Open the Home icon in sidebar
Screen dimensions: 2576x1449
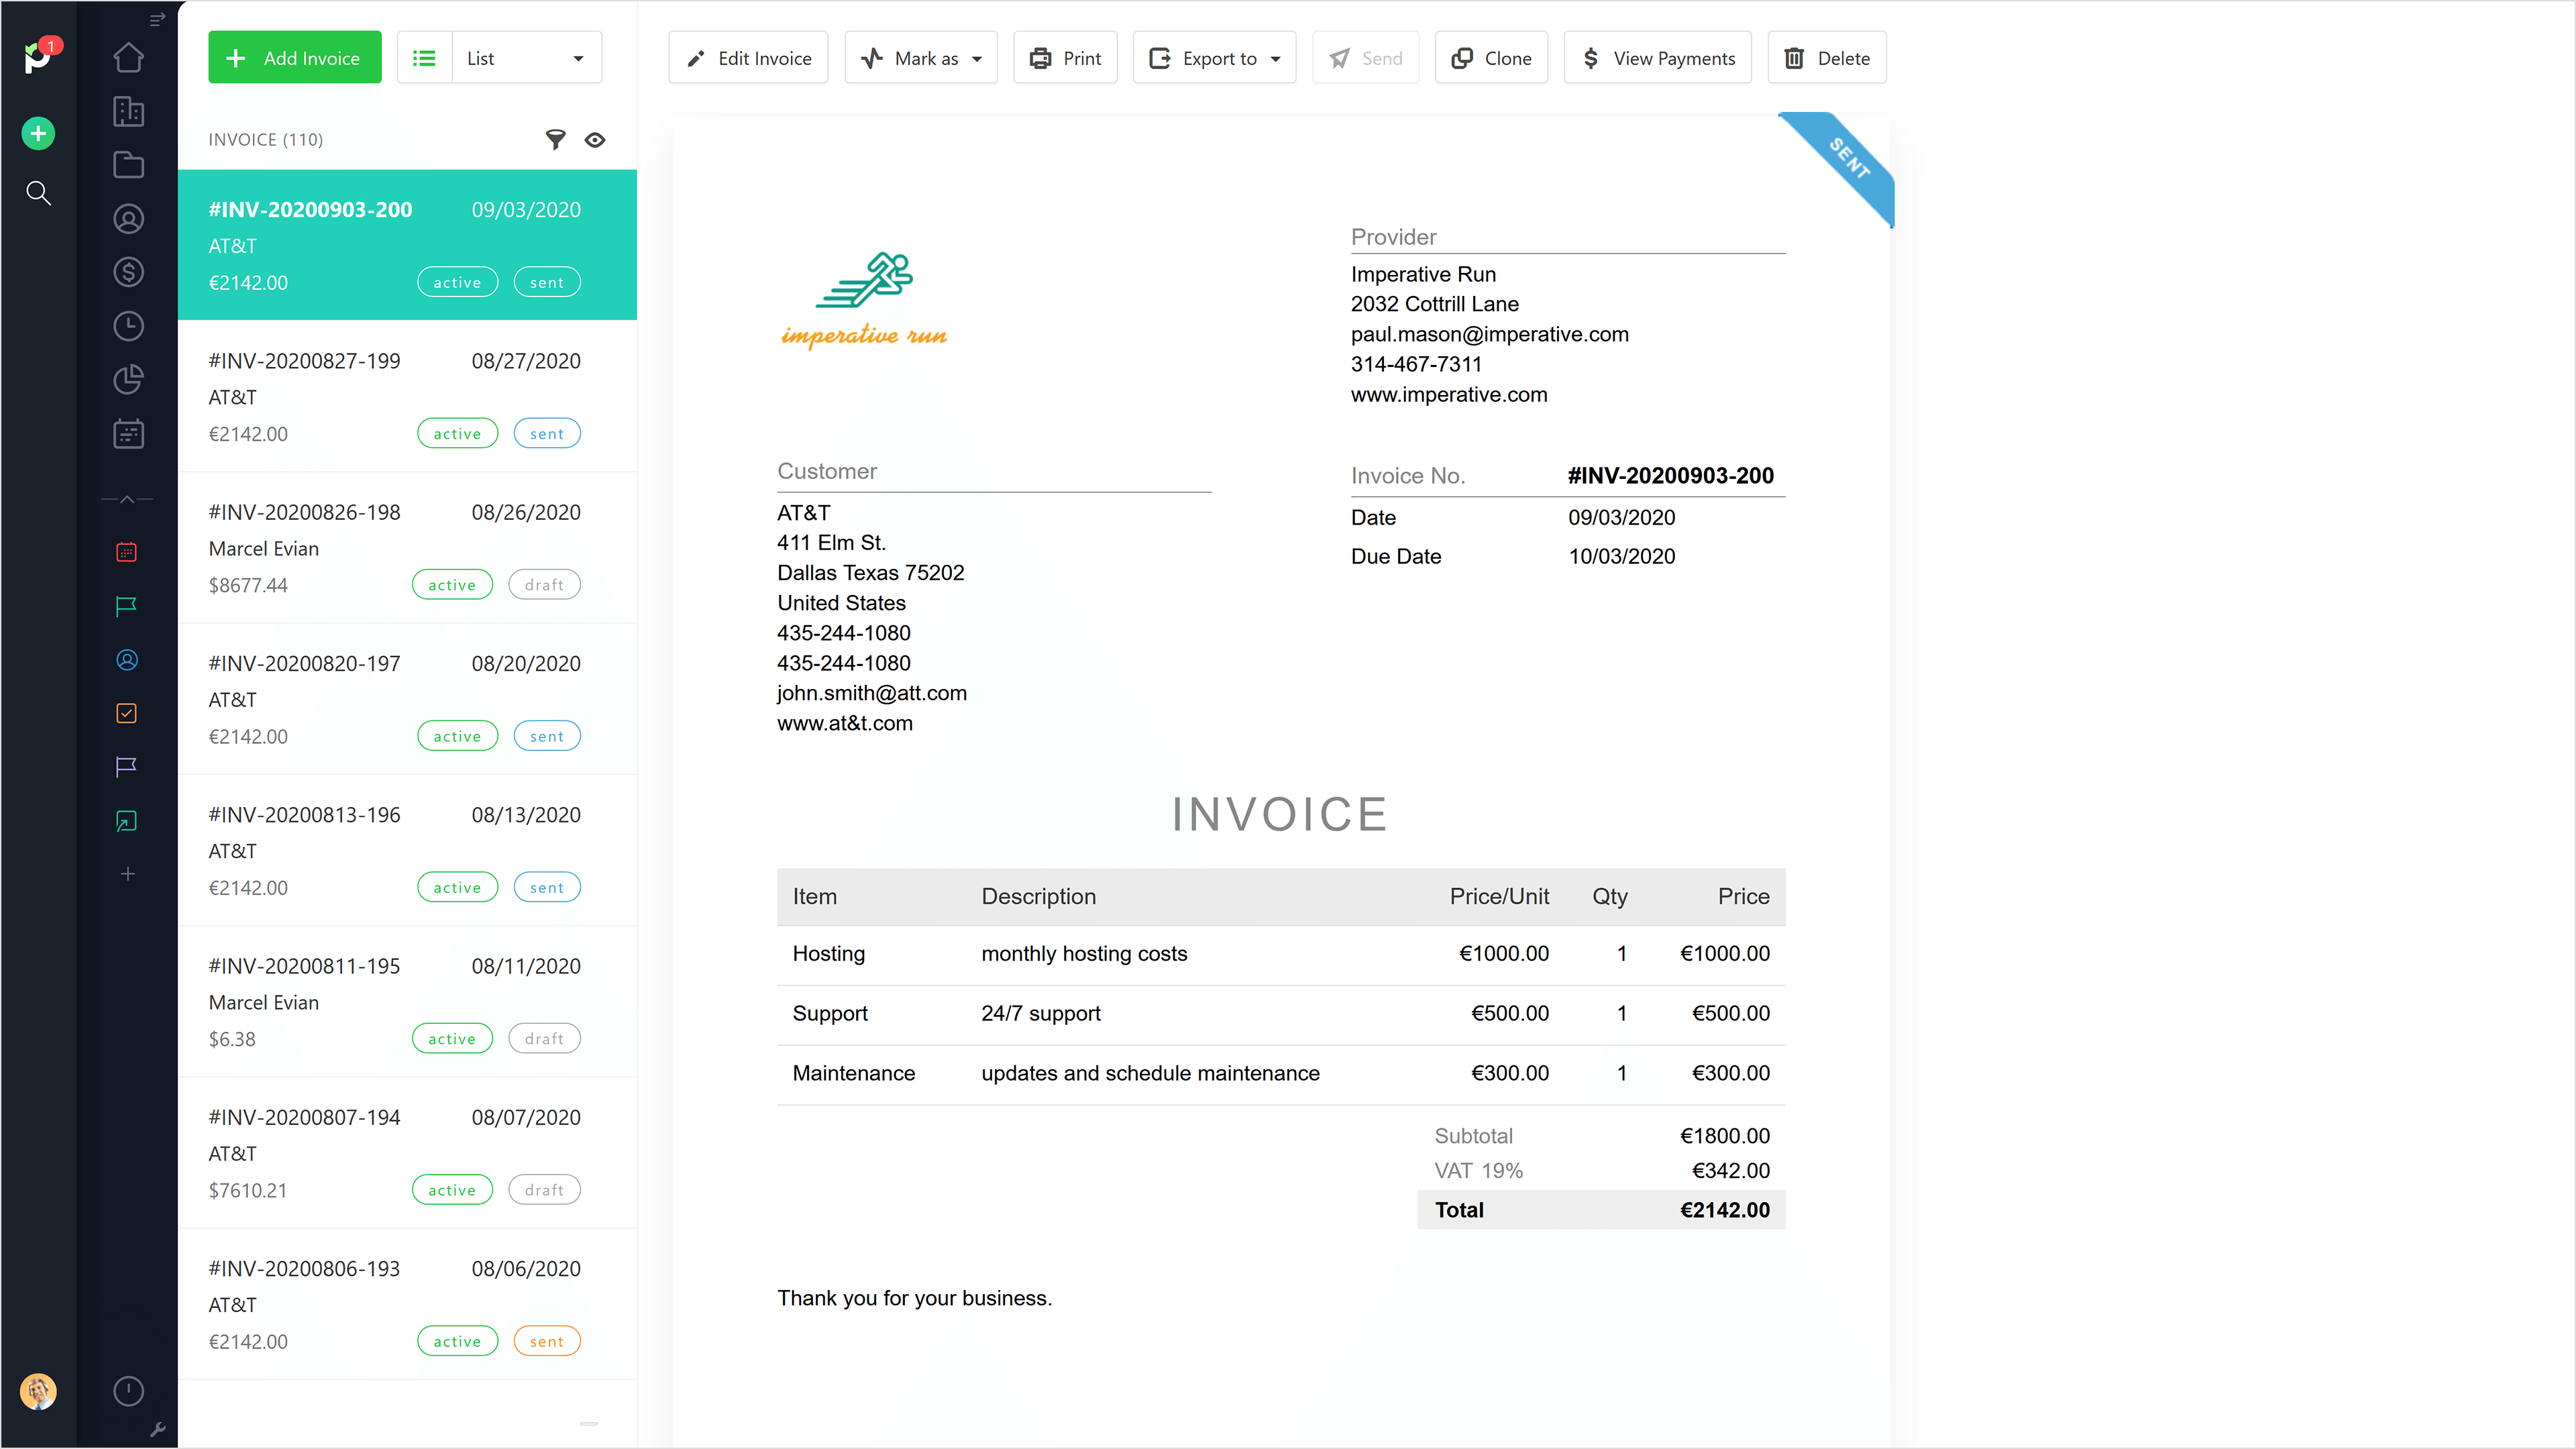128,58
